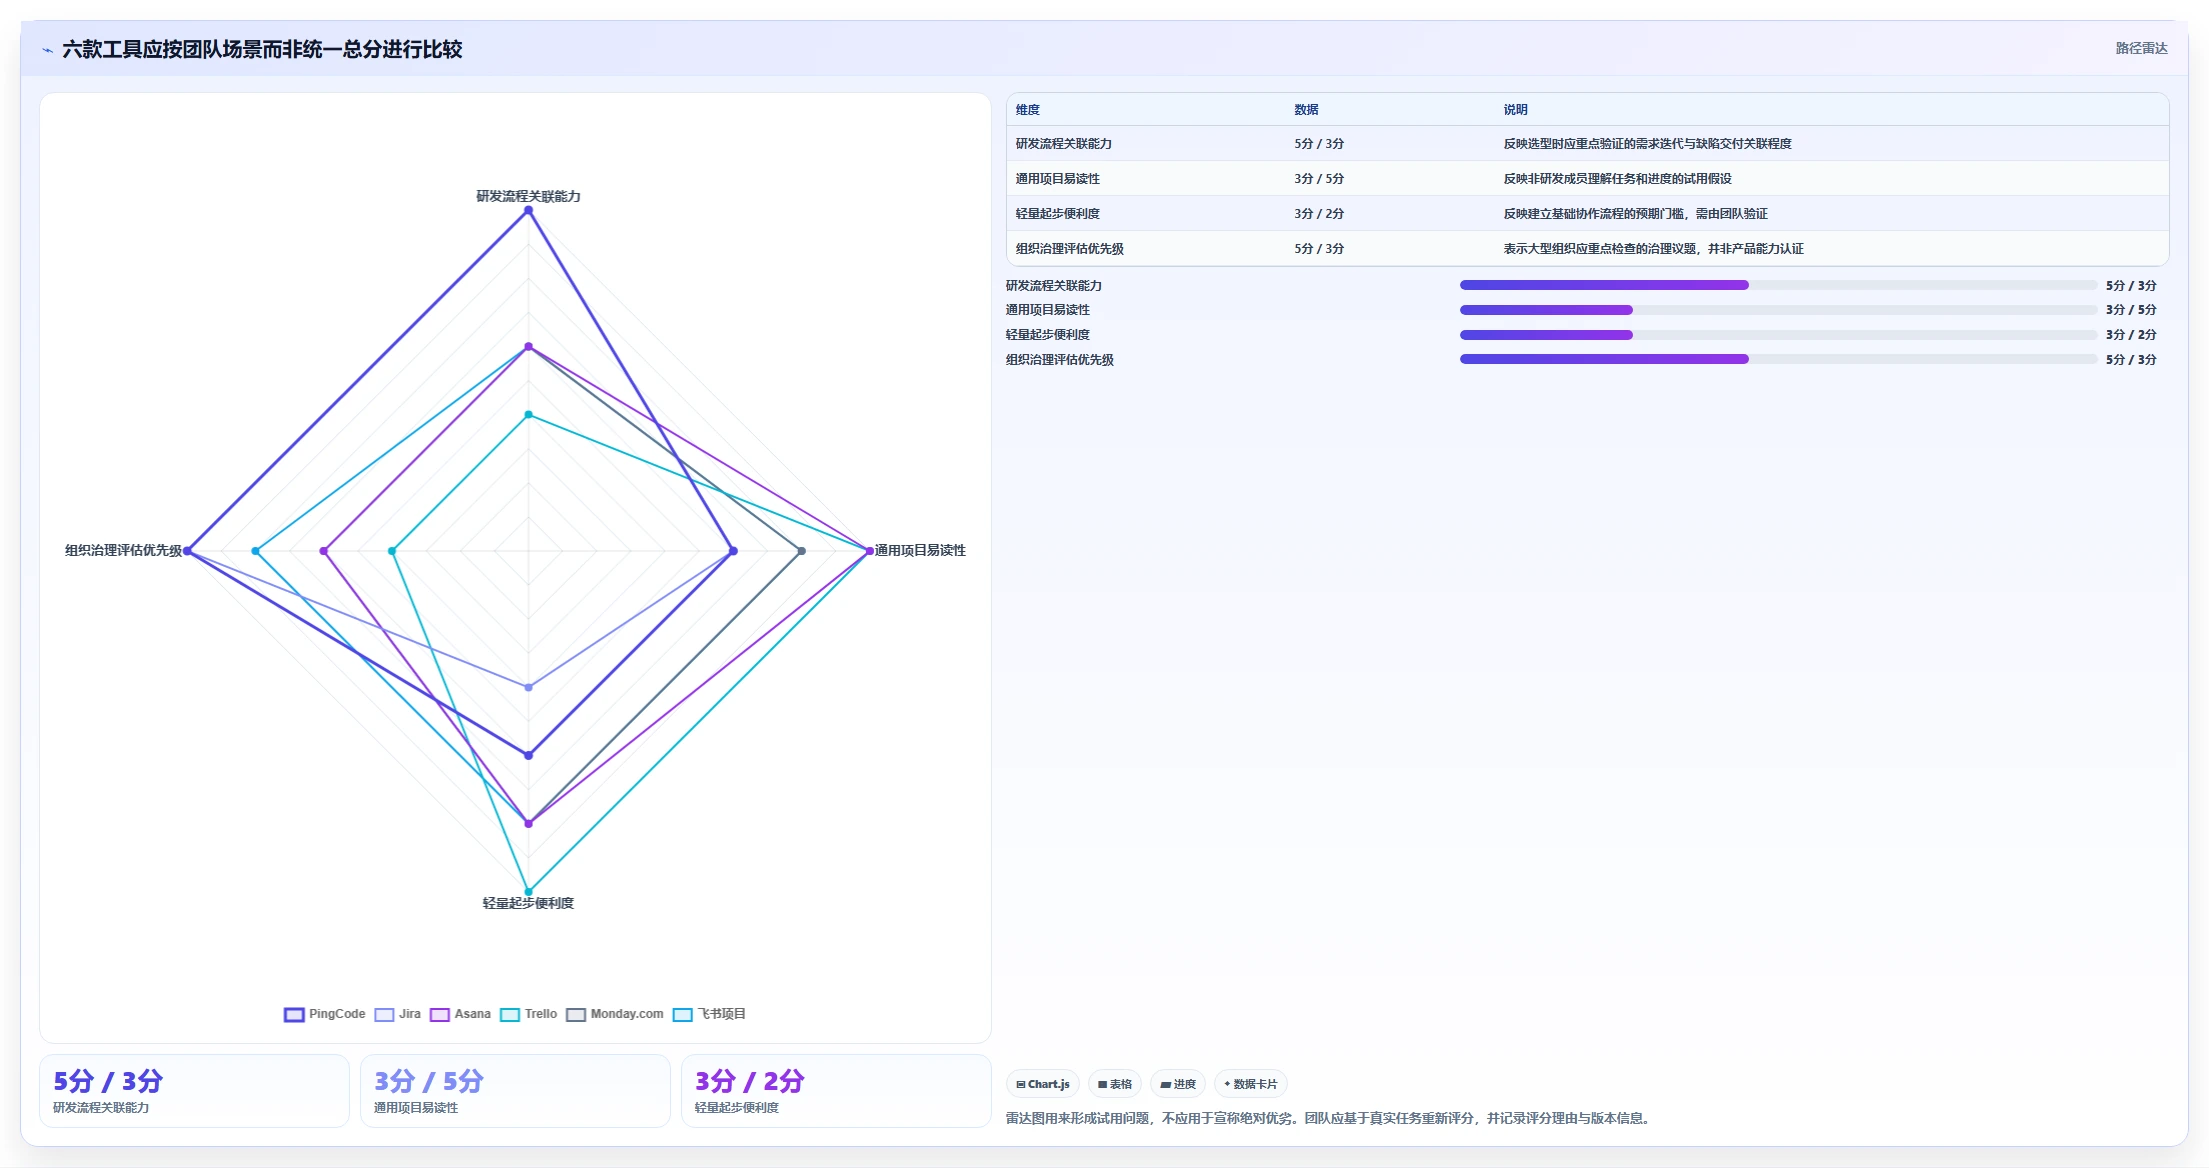Click the radar data point at 研发流程关联能力 peak
This screenshot has width=2209, height=1168.
(x=529, y=210)
